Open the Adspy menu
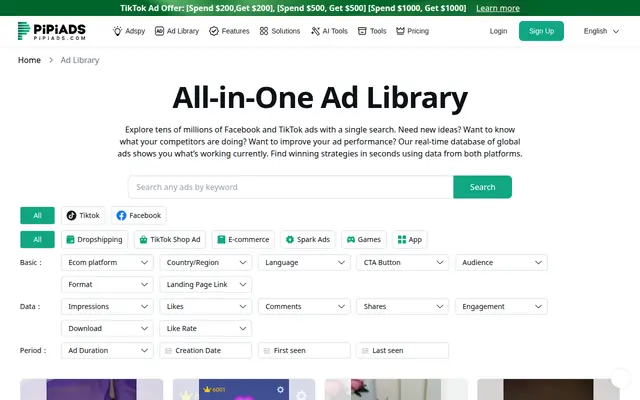This screenshot has width=640, height=400. coord(129,31)
